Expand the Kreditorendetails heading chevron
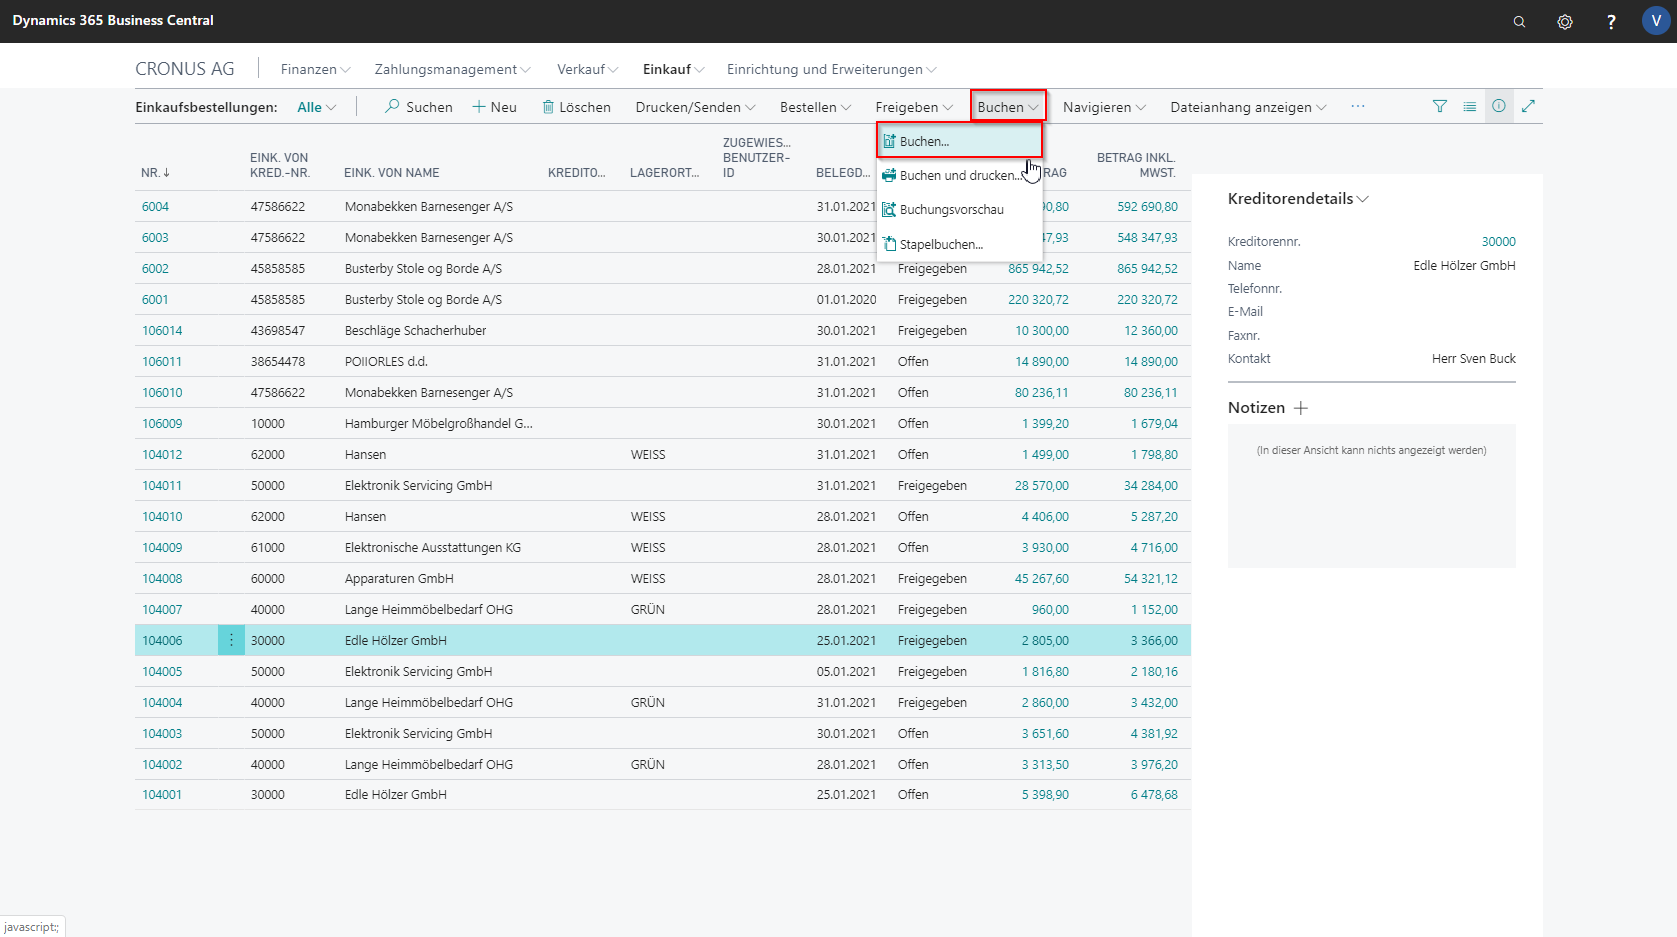This screenshot has width=1677, height=937. tap(1363, 199)
